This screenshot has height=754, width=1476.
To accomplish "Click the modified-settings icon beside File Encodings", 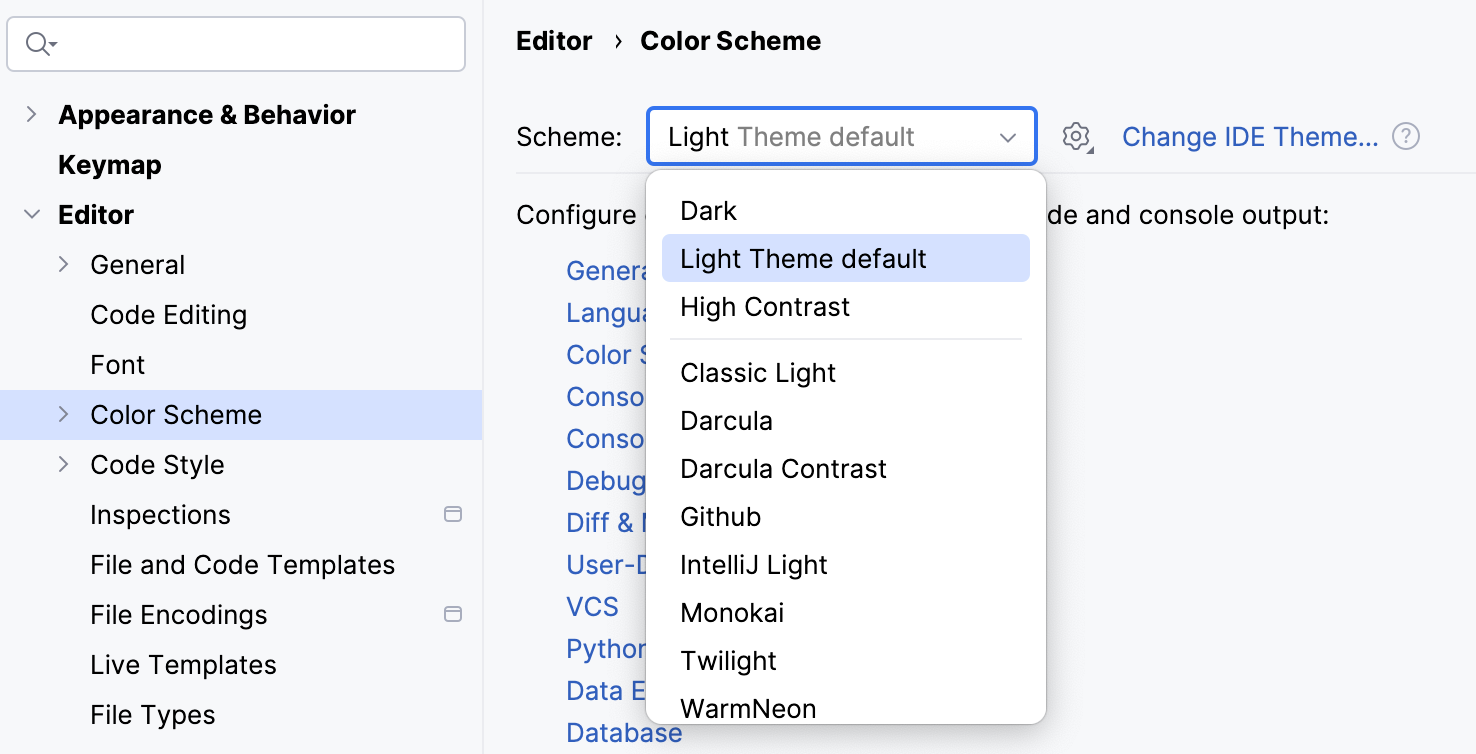I will (x=453, y=614).
